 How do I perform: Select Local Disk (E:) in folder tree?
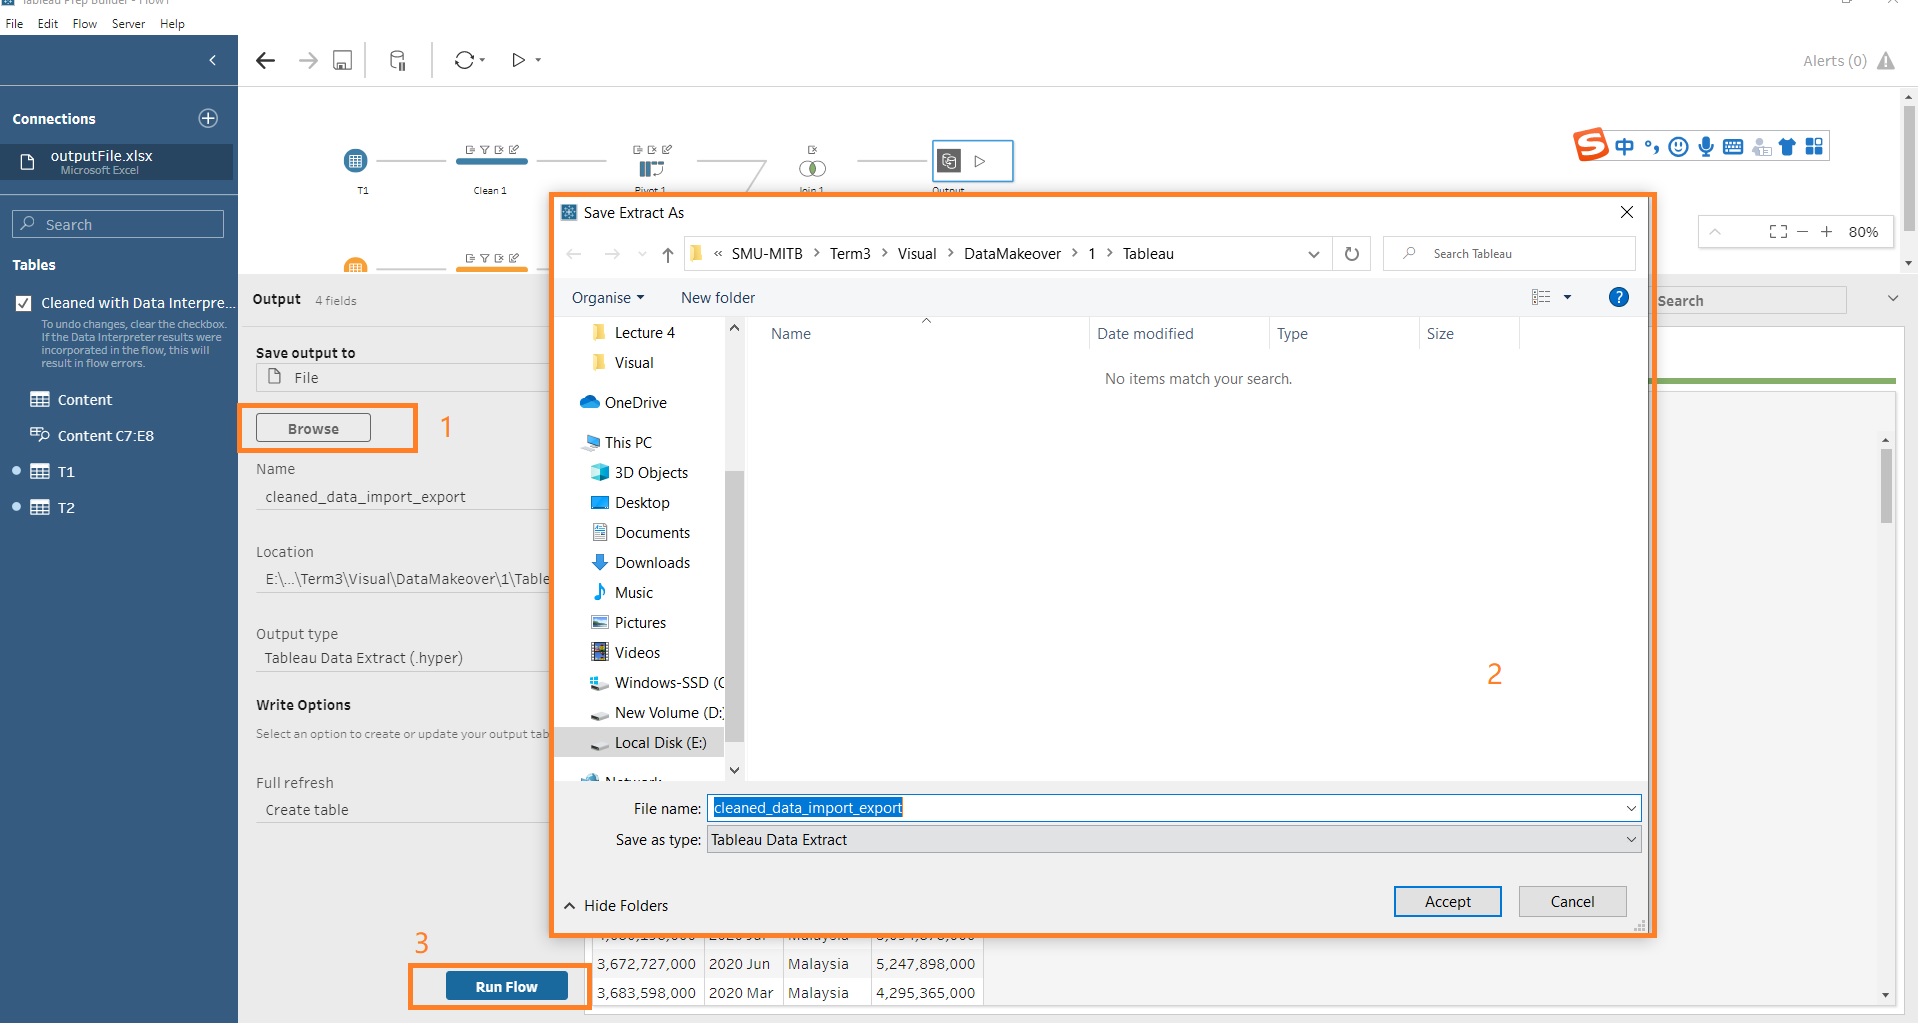click(x=660, y=743)
